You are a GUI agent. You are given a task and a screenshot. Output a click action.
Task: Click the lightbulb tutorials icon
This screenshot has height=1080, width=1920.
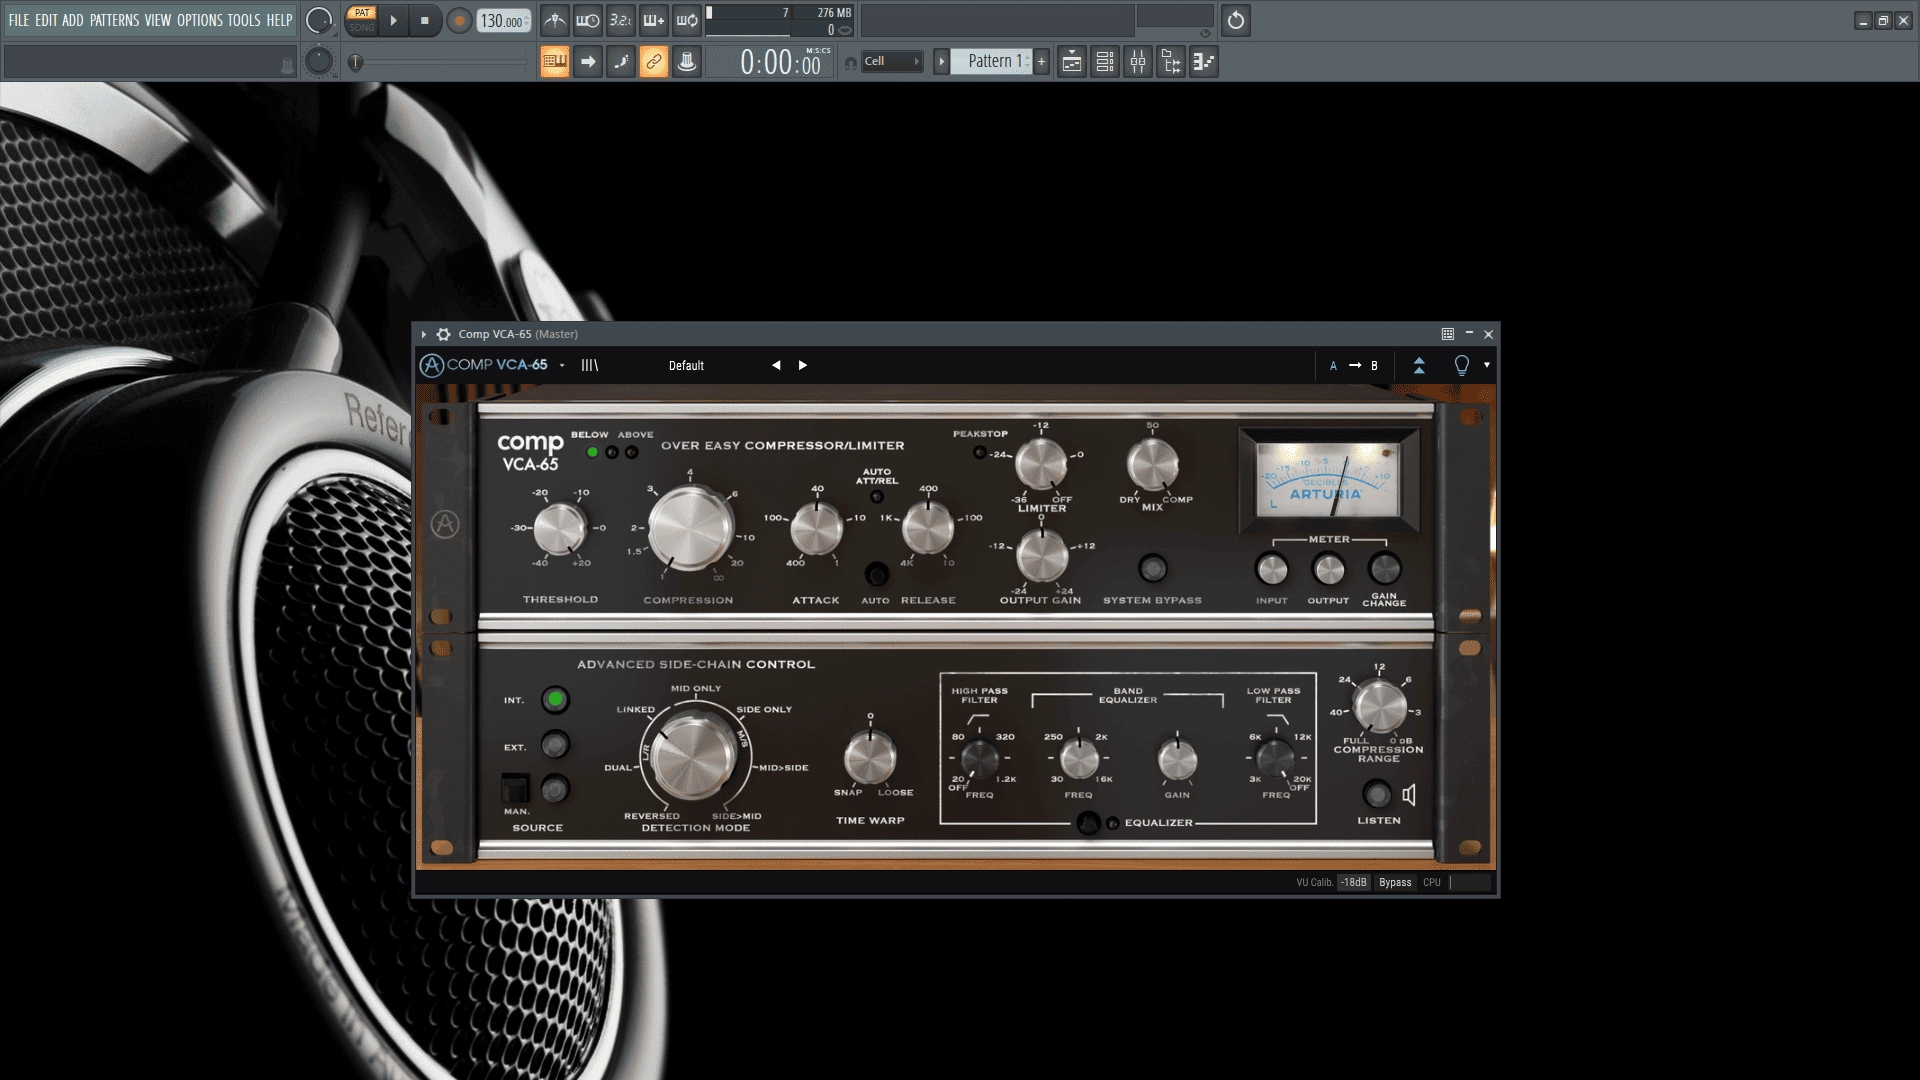1461,365
